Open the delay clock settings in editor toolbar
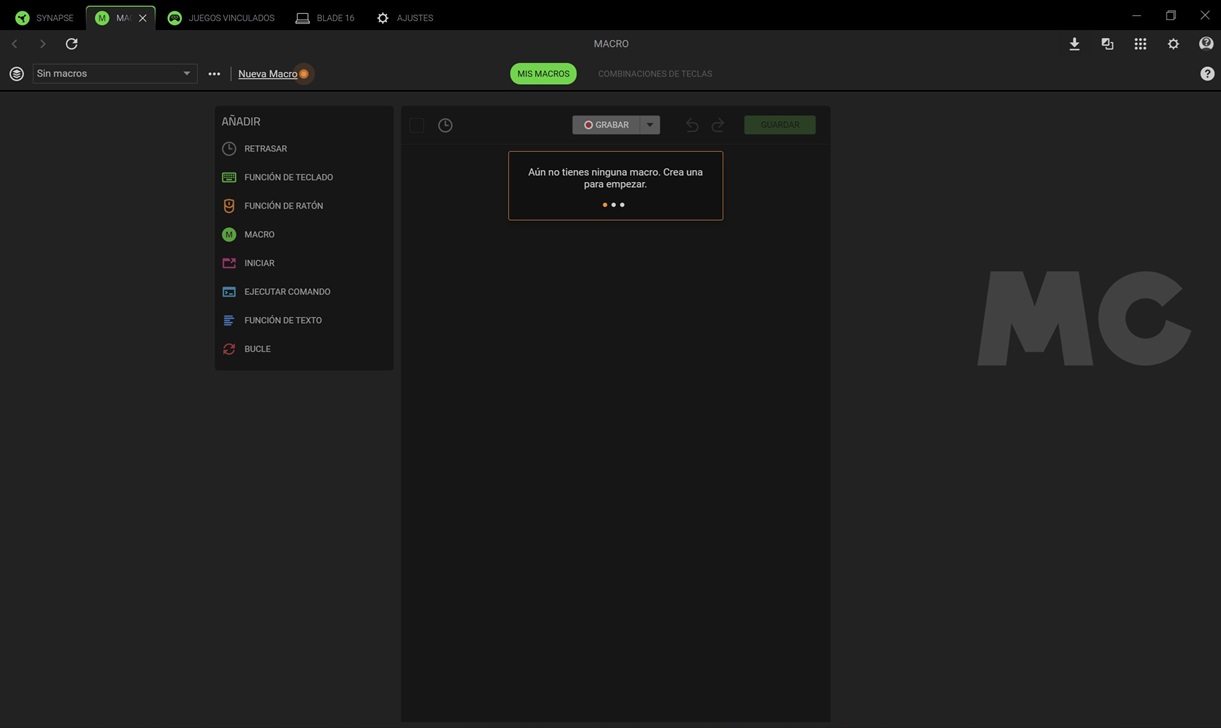This screenshot has height=728, width=1221. (x=445, y=125)
